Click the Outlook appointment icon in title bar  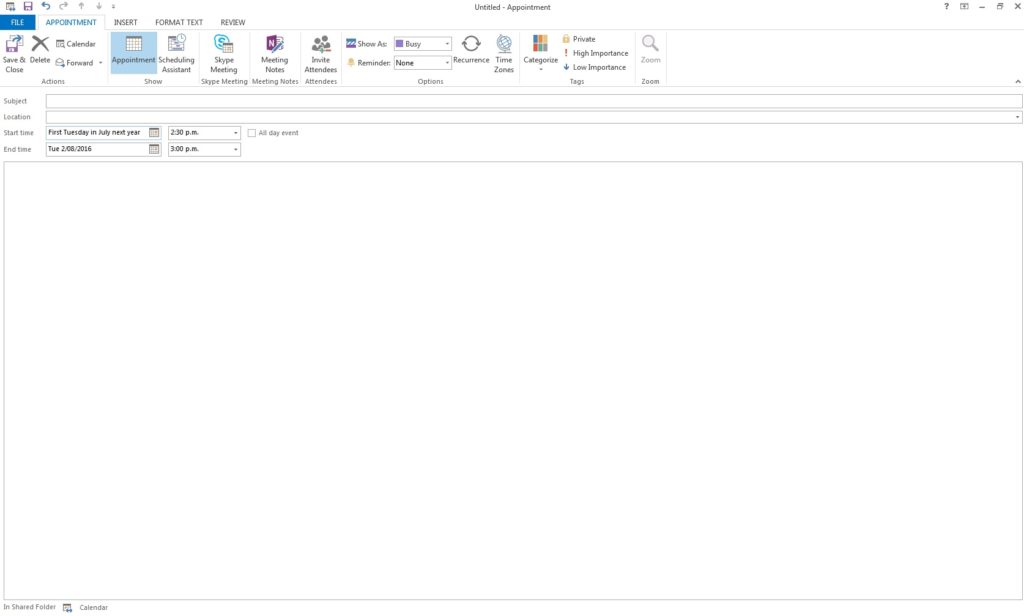coord(10,7)
